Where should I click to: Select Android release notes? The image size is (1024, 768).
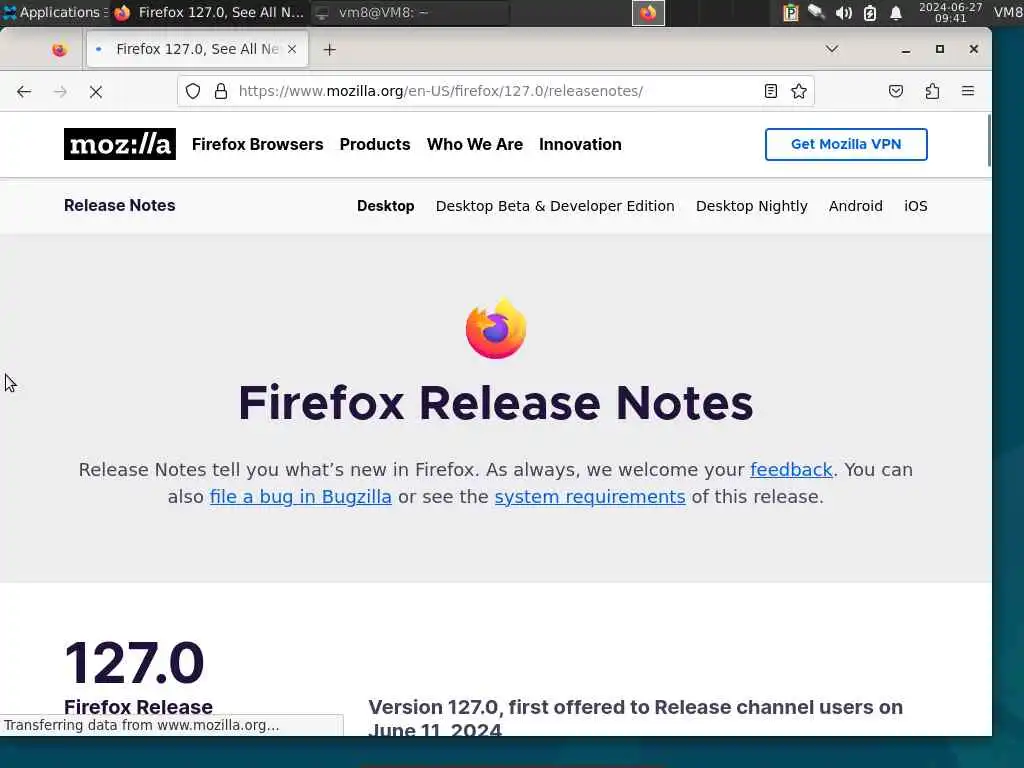click(x=856, y=206)
